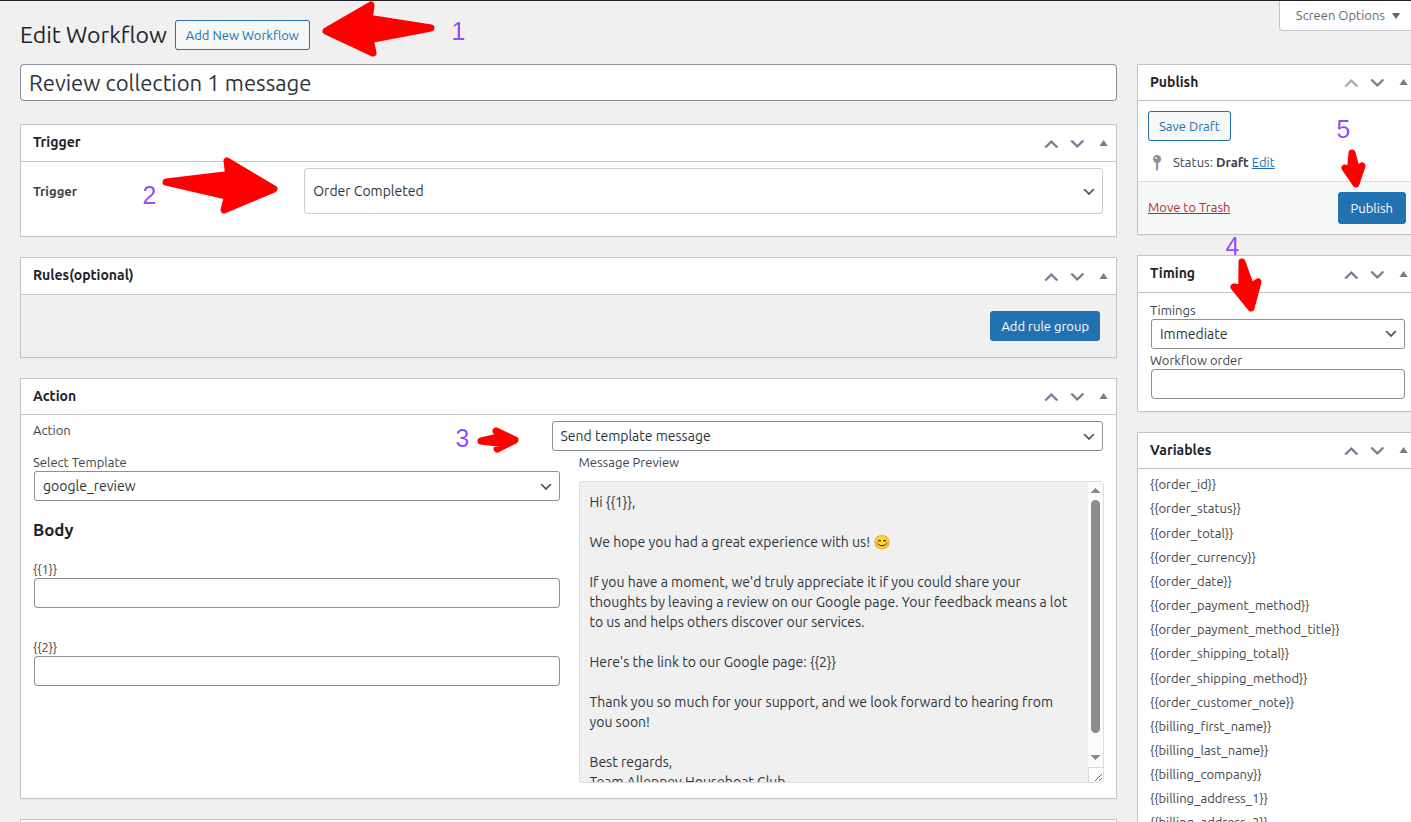Move the Publish box down using its chevron
The width and height of the screenshot is (1411, 822).
(1376, 82)
